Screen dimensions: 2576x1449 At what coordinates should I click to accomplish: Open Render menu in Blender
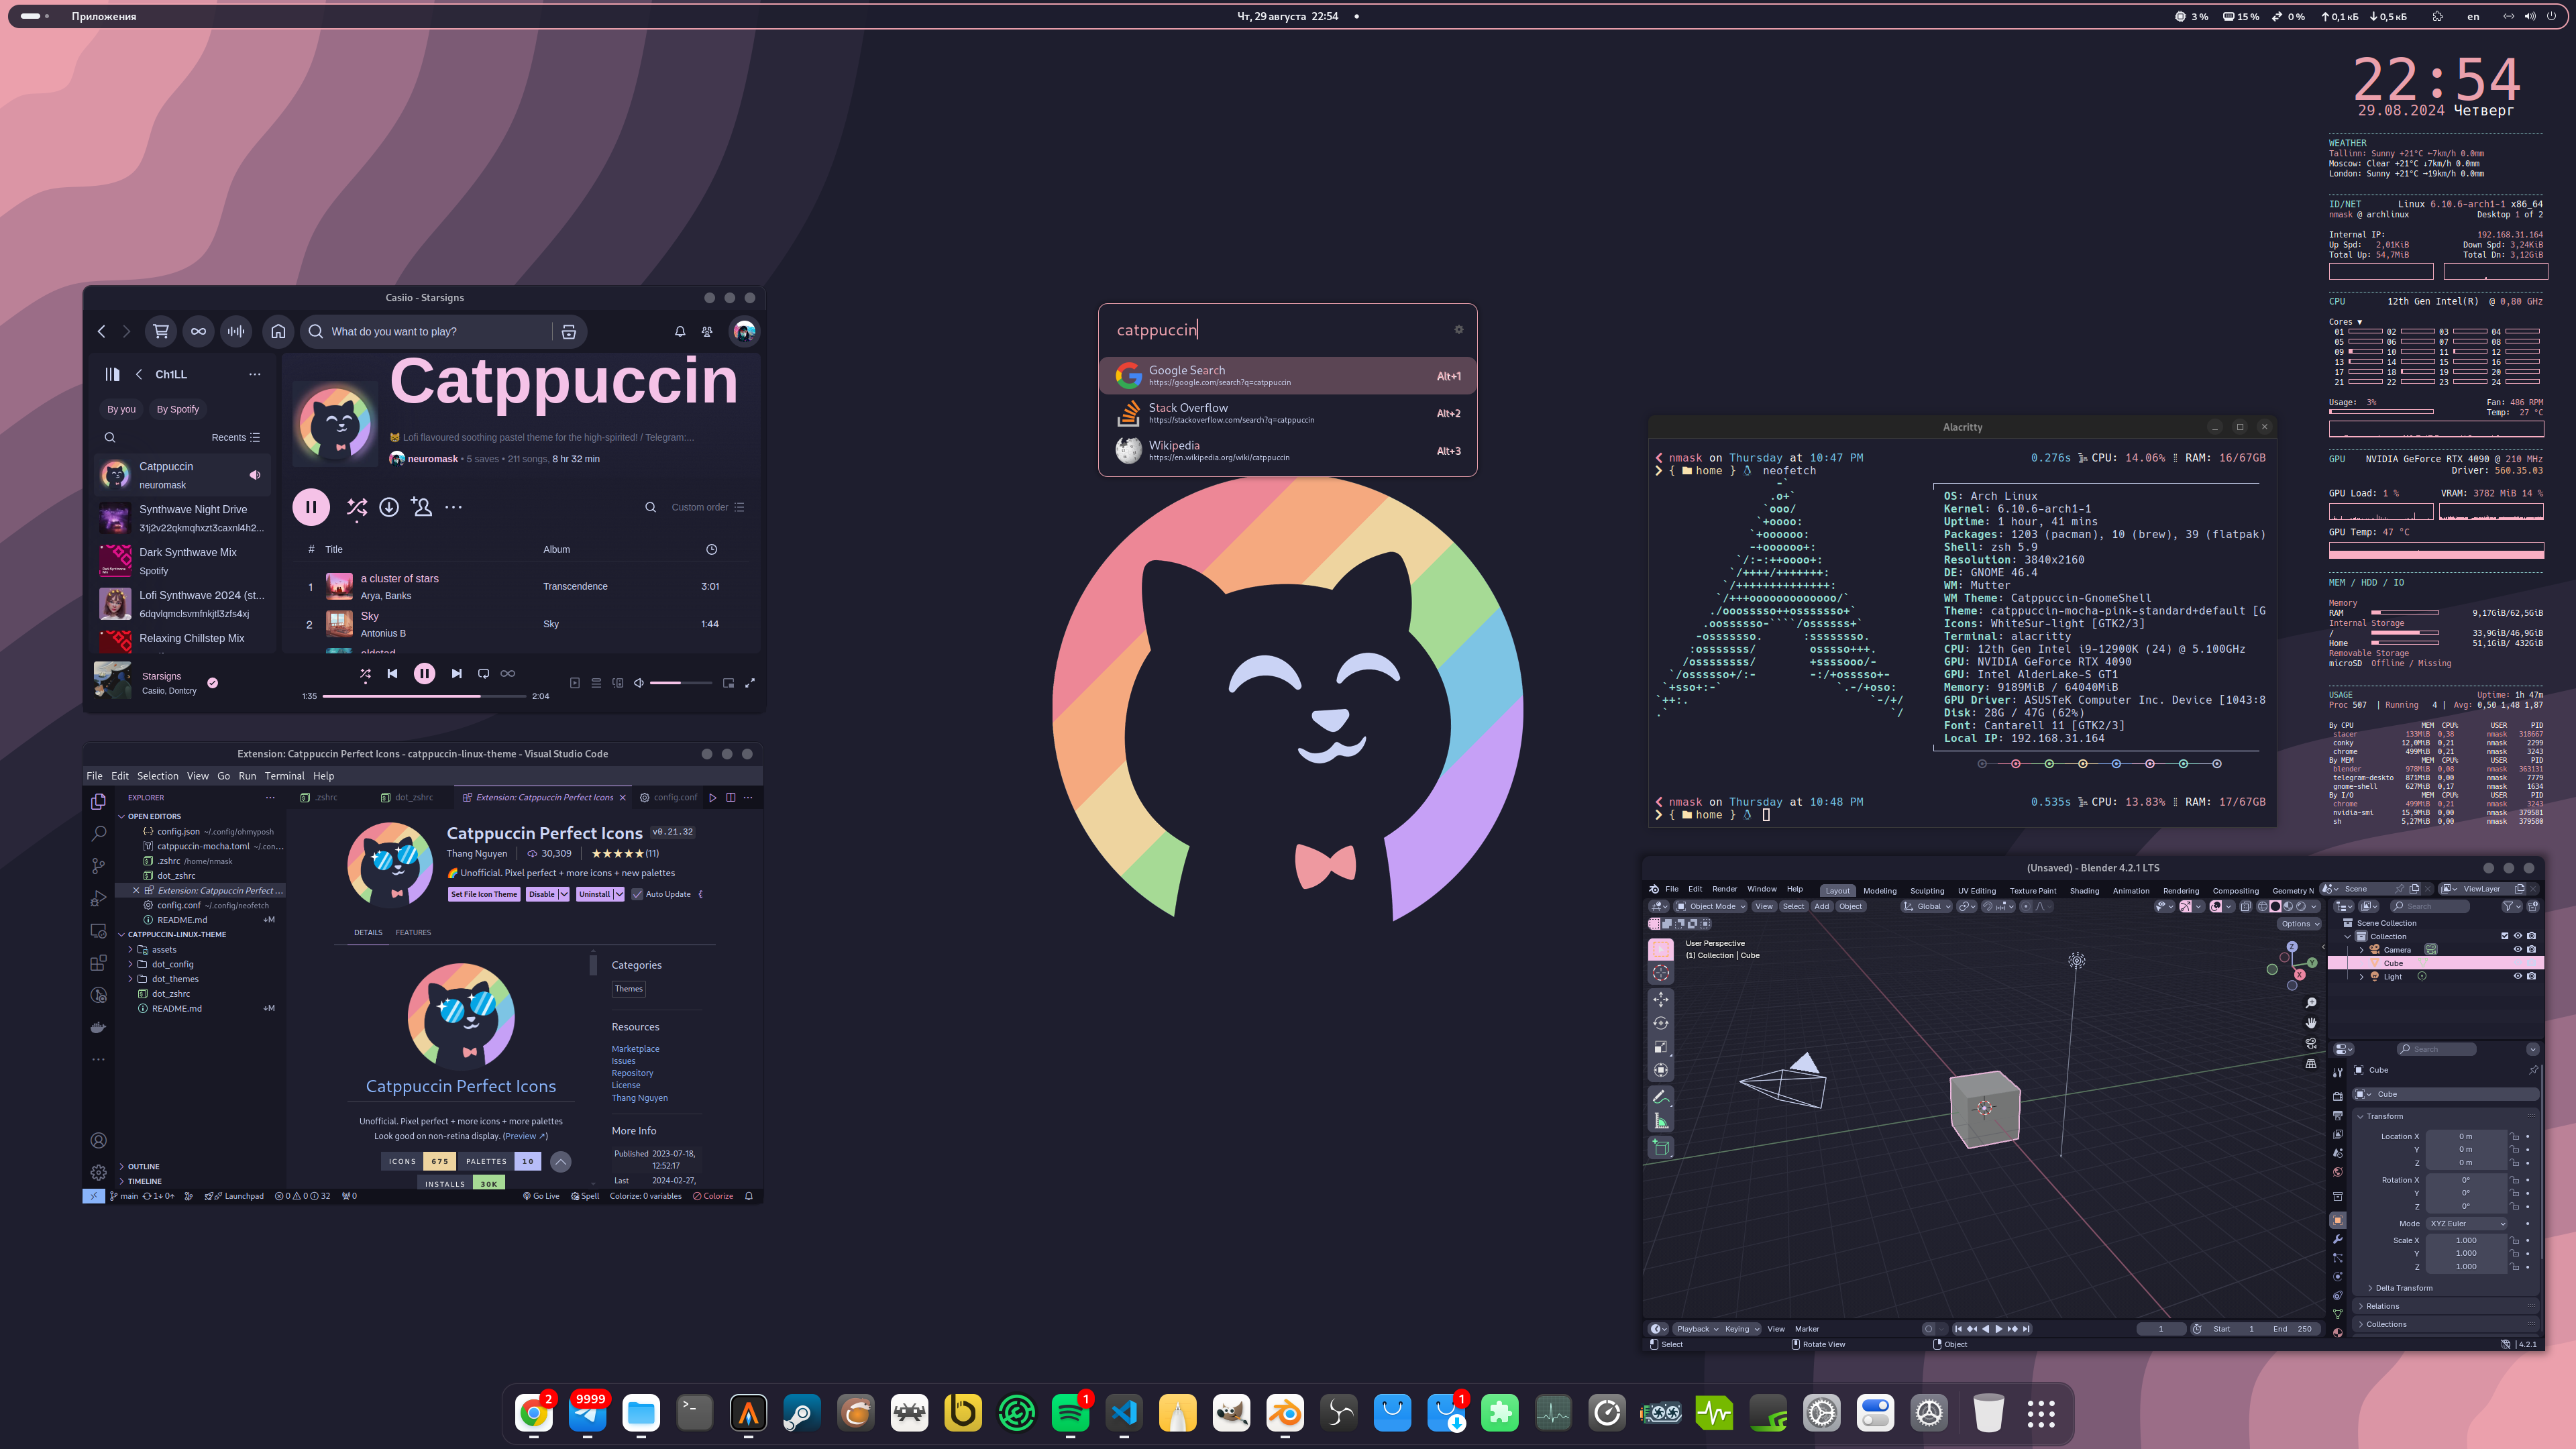coord(1724,889)
